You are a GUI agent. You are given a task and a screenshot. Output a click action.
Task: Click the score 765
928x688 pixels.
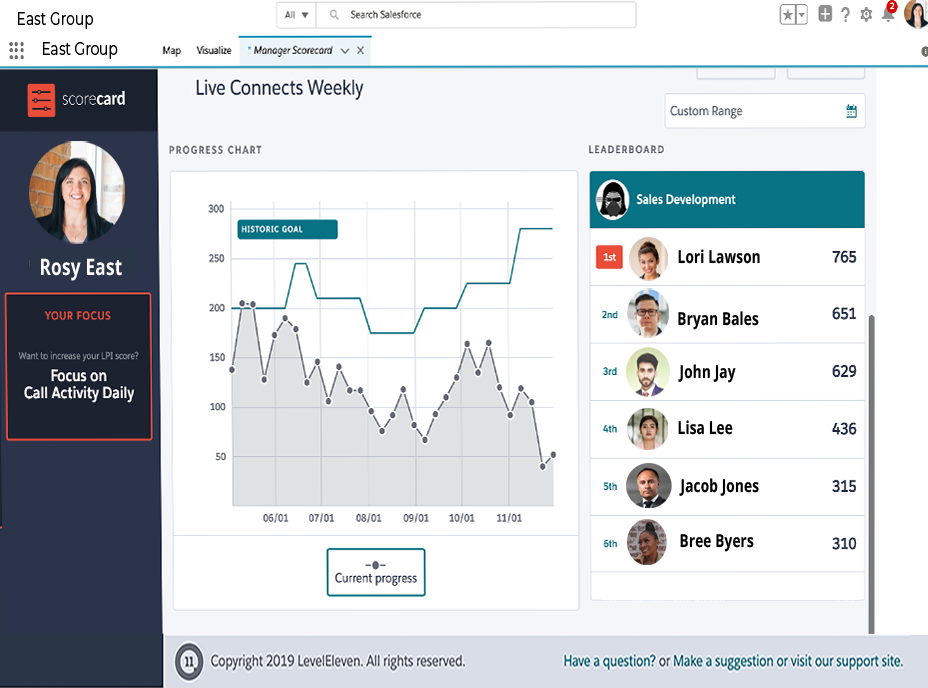click(x=844, y=257)
